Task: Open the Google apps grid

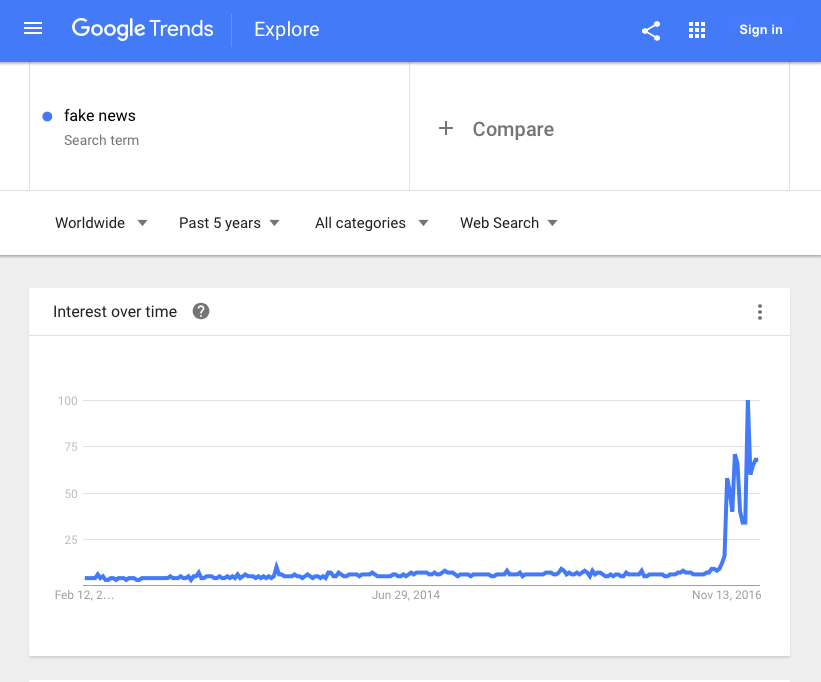Action: point(697,30)
